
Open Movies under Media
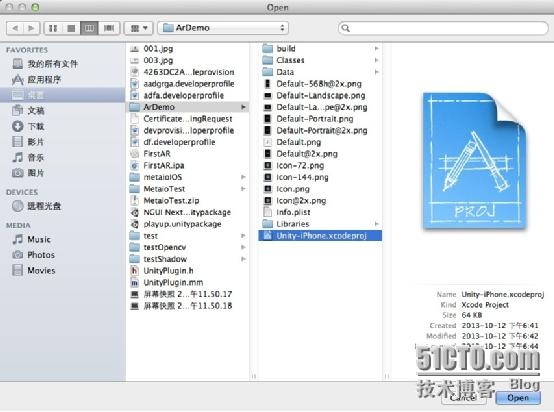62,270
